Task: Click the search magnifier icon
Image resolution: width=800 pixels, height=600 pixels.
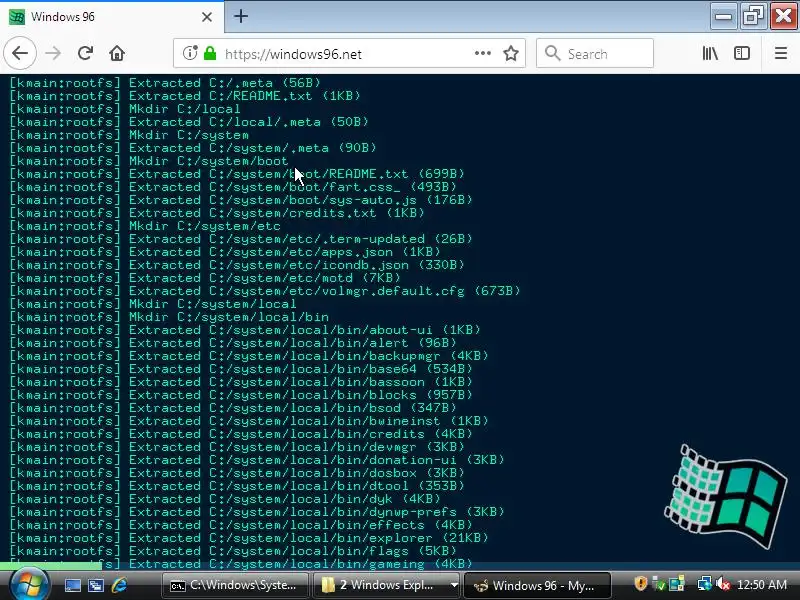Action: click(553, 53)
